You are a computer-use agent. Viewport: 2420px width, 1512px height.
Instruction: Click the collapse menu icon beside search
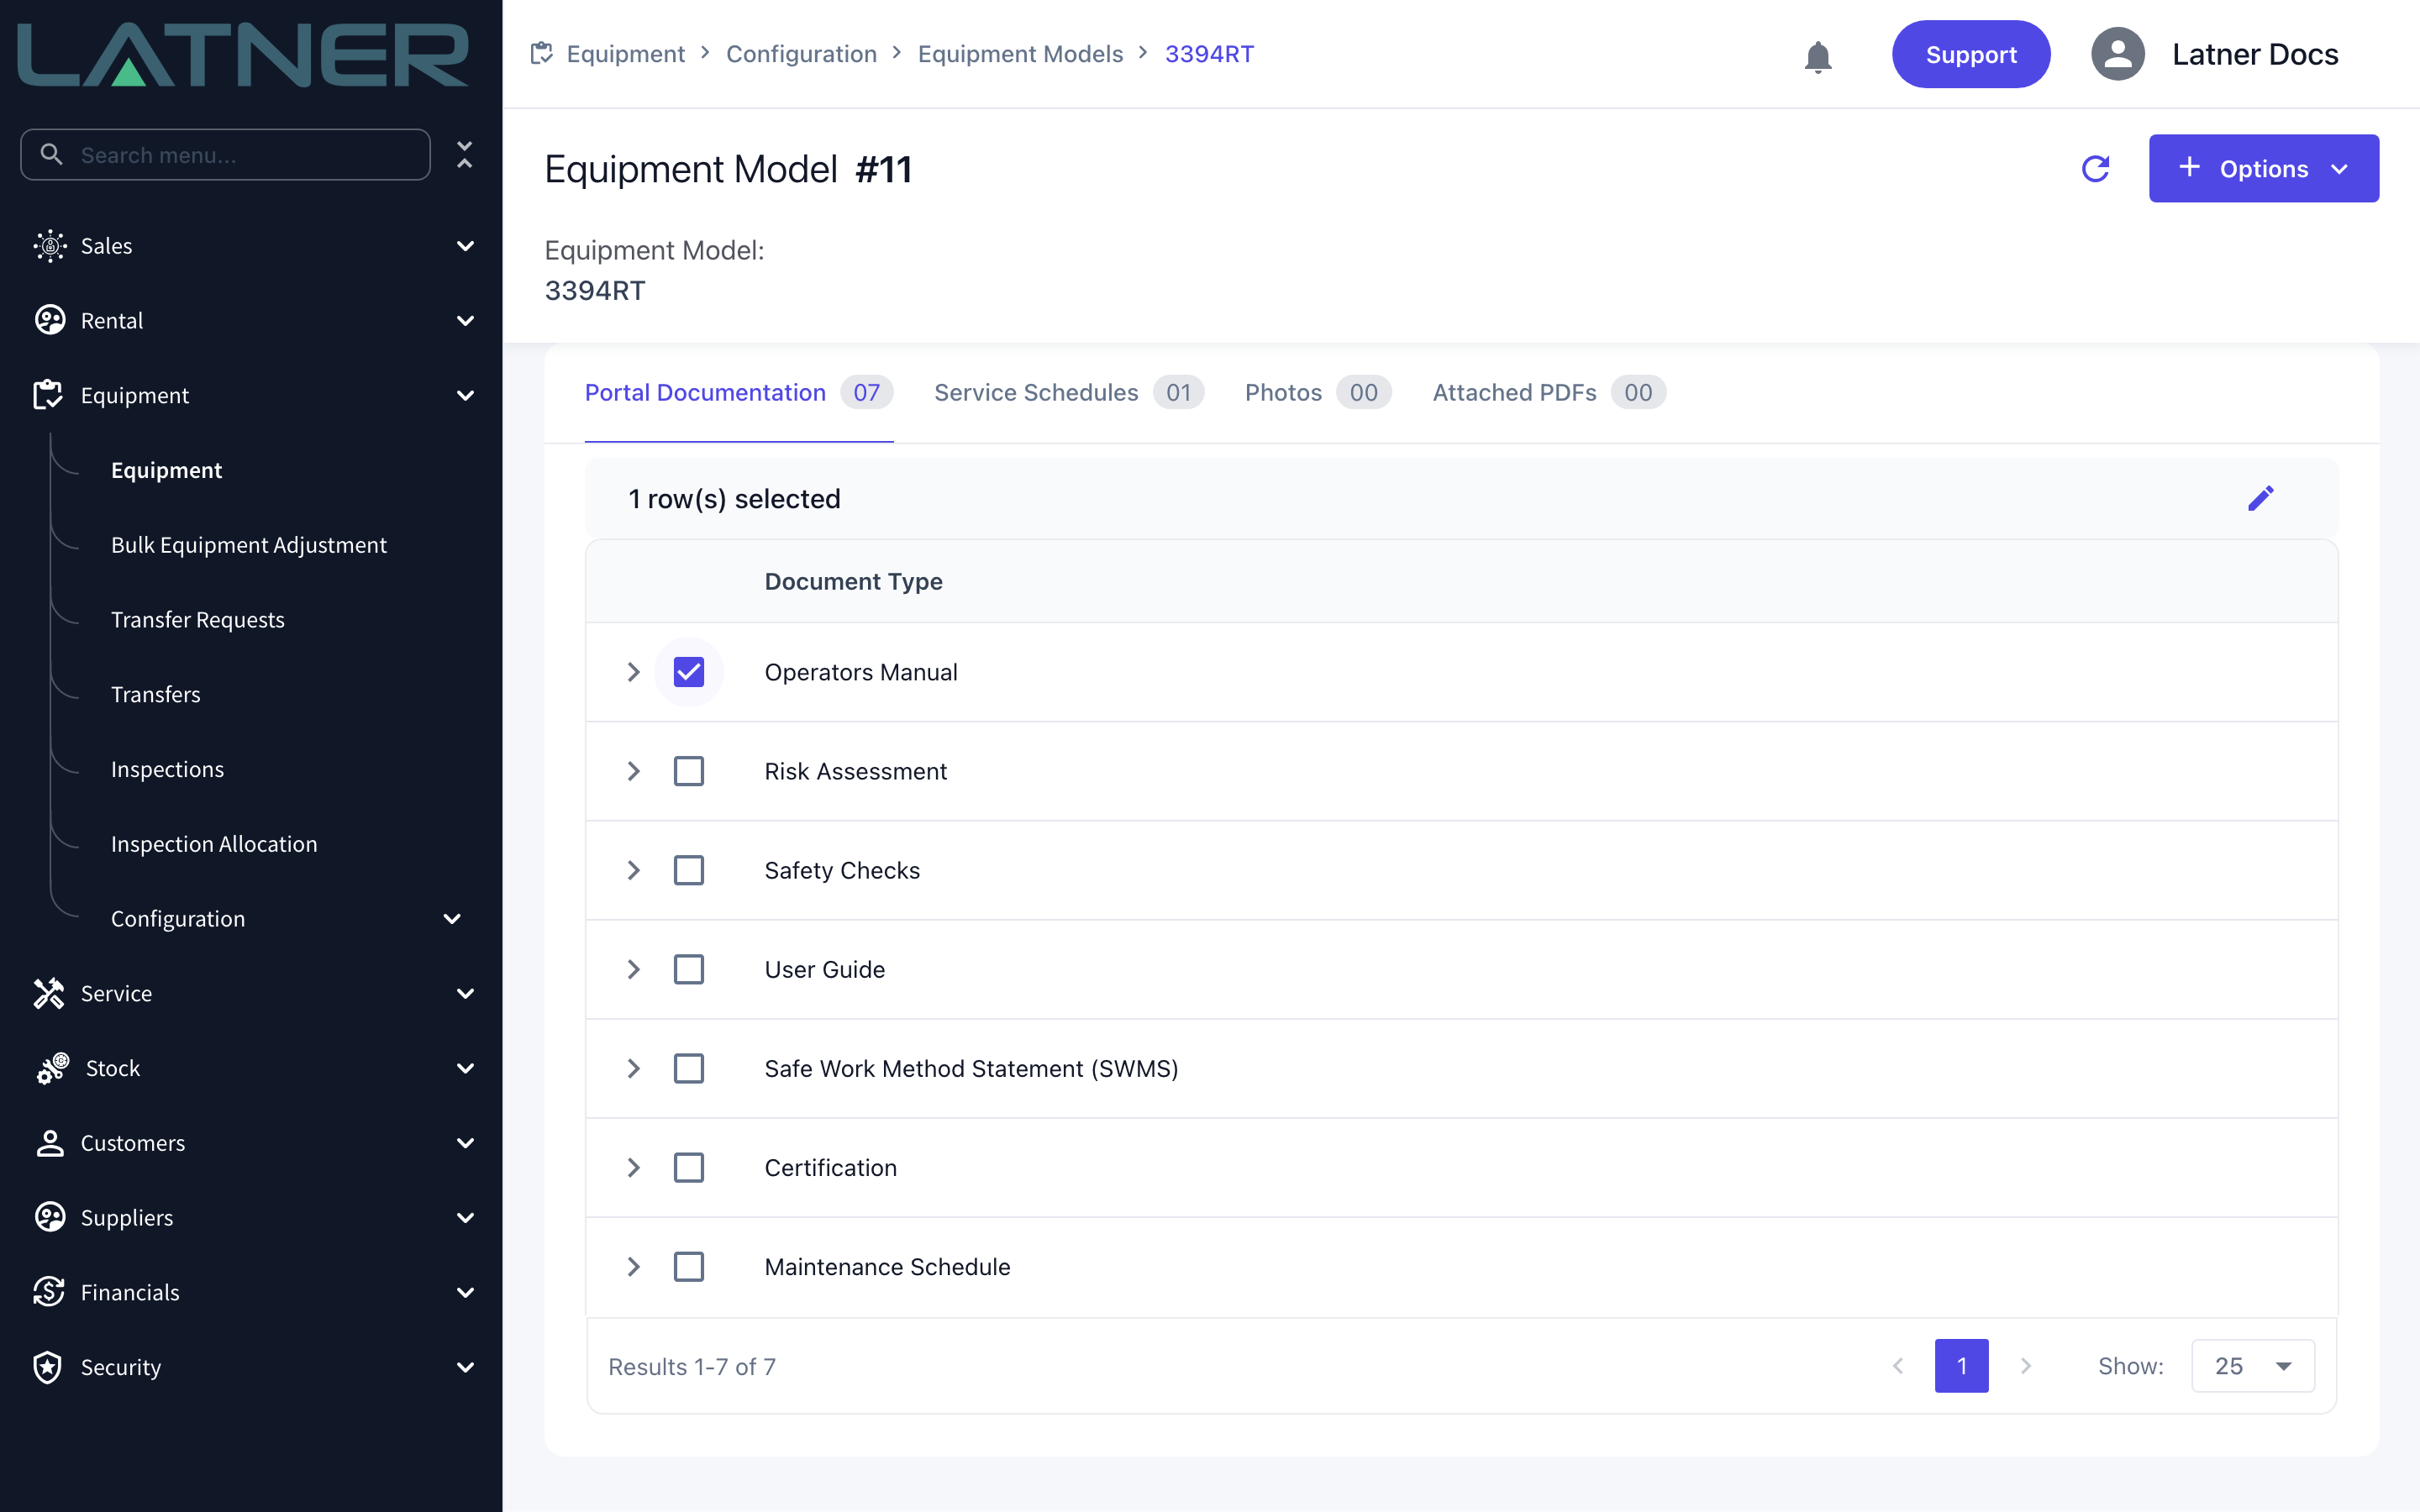pos(465,154)
